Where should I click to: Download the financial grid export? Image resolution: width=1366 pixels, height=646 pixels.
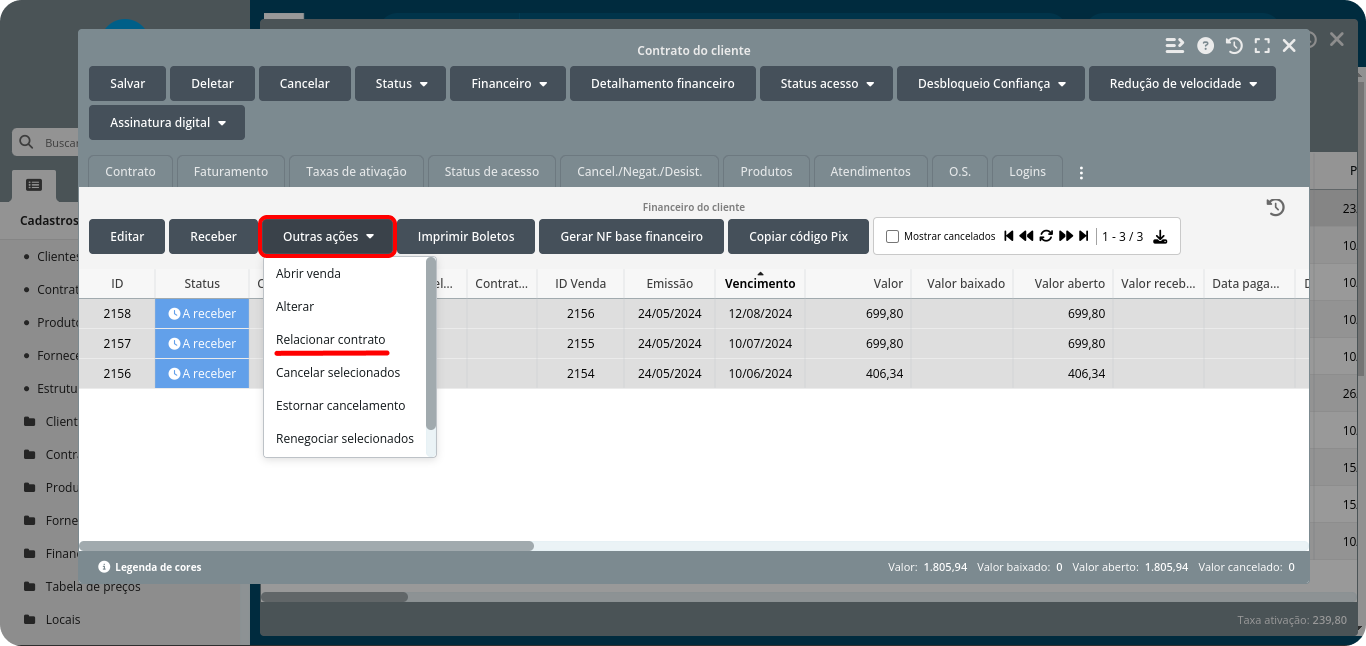tap(1160, 237)
